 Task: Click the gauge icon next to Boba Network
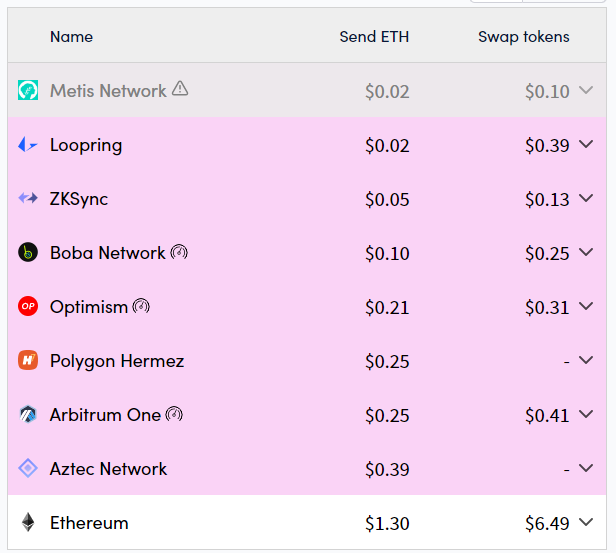click(x=179, y=252)
